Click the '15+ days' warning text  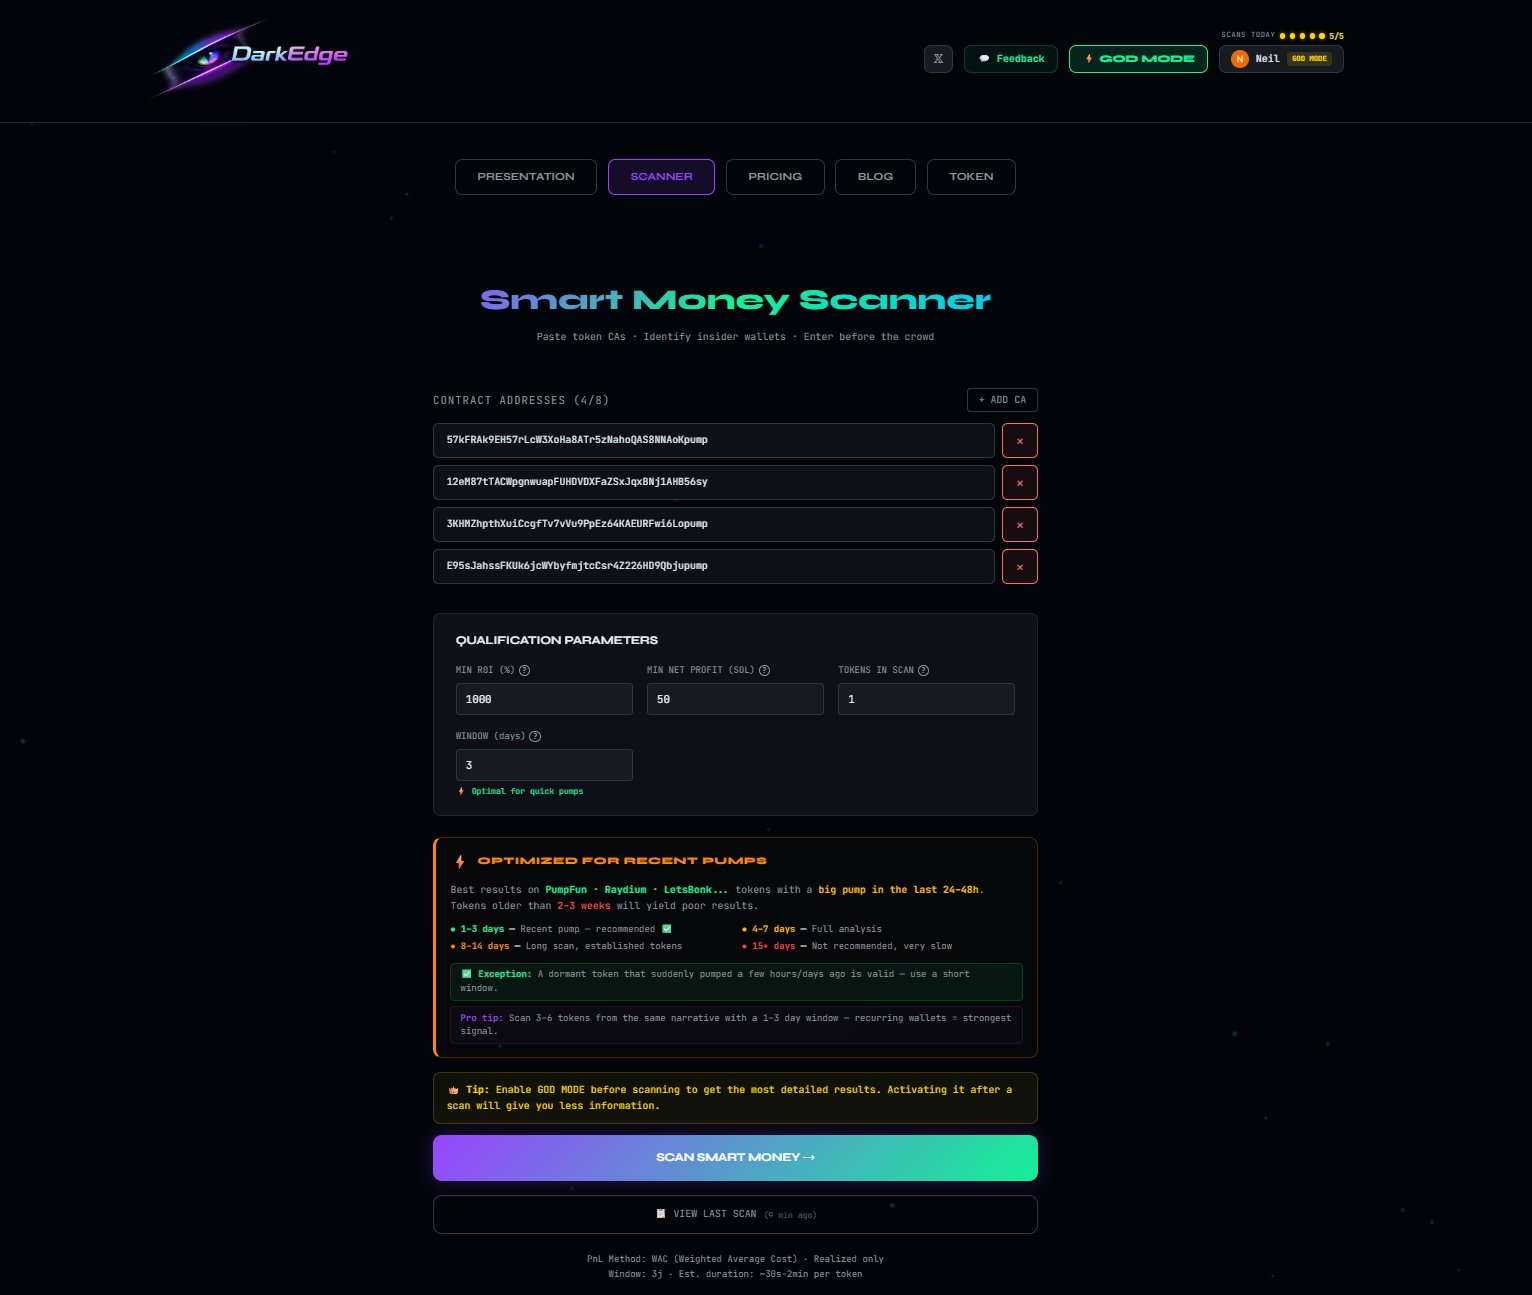point(847,946)
